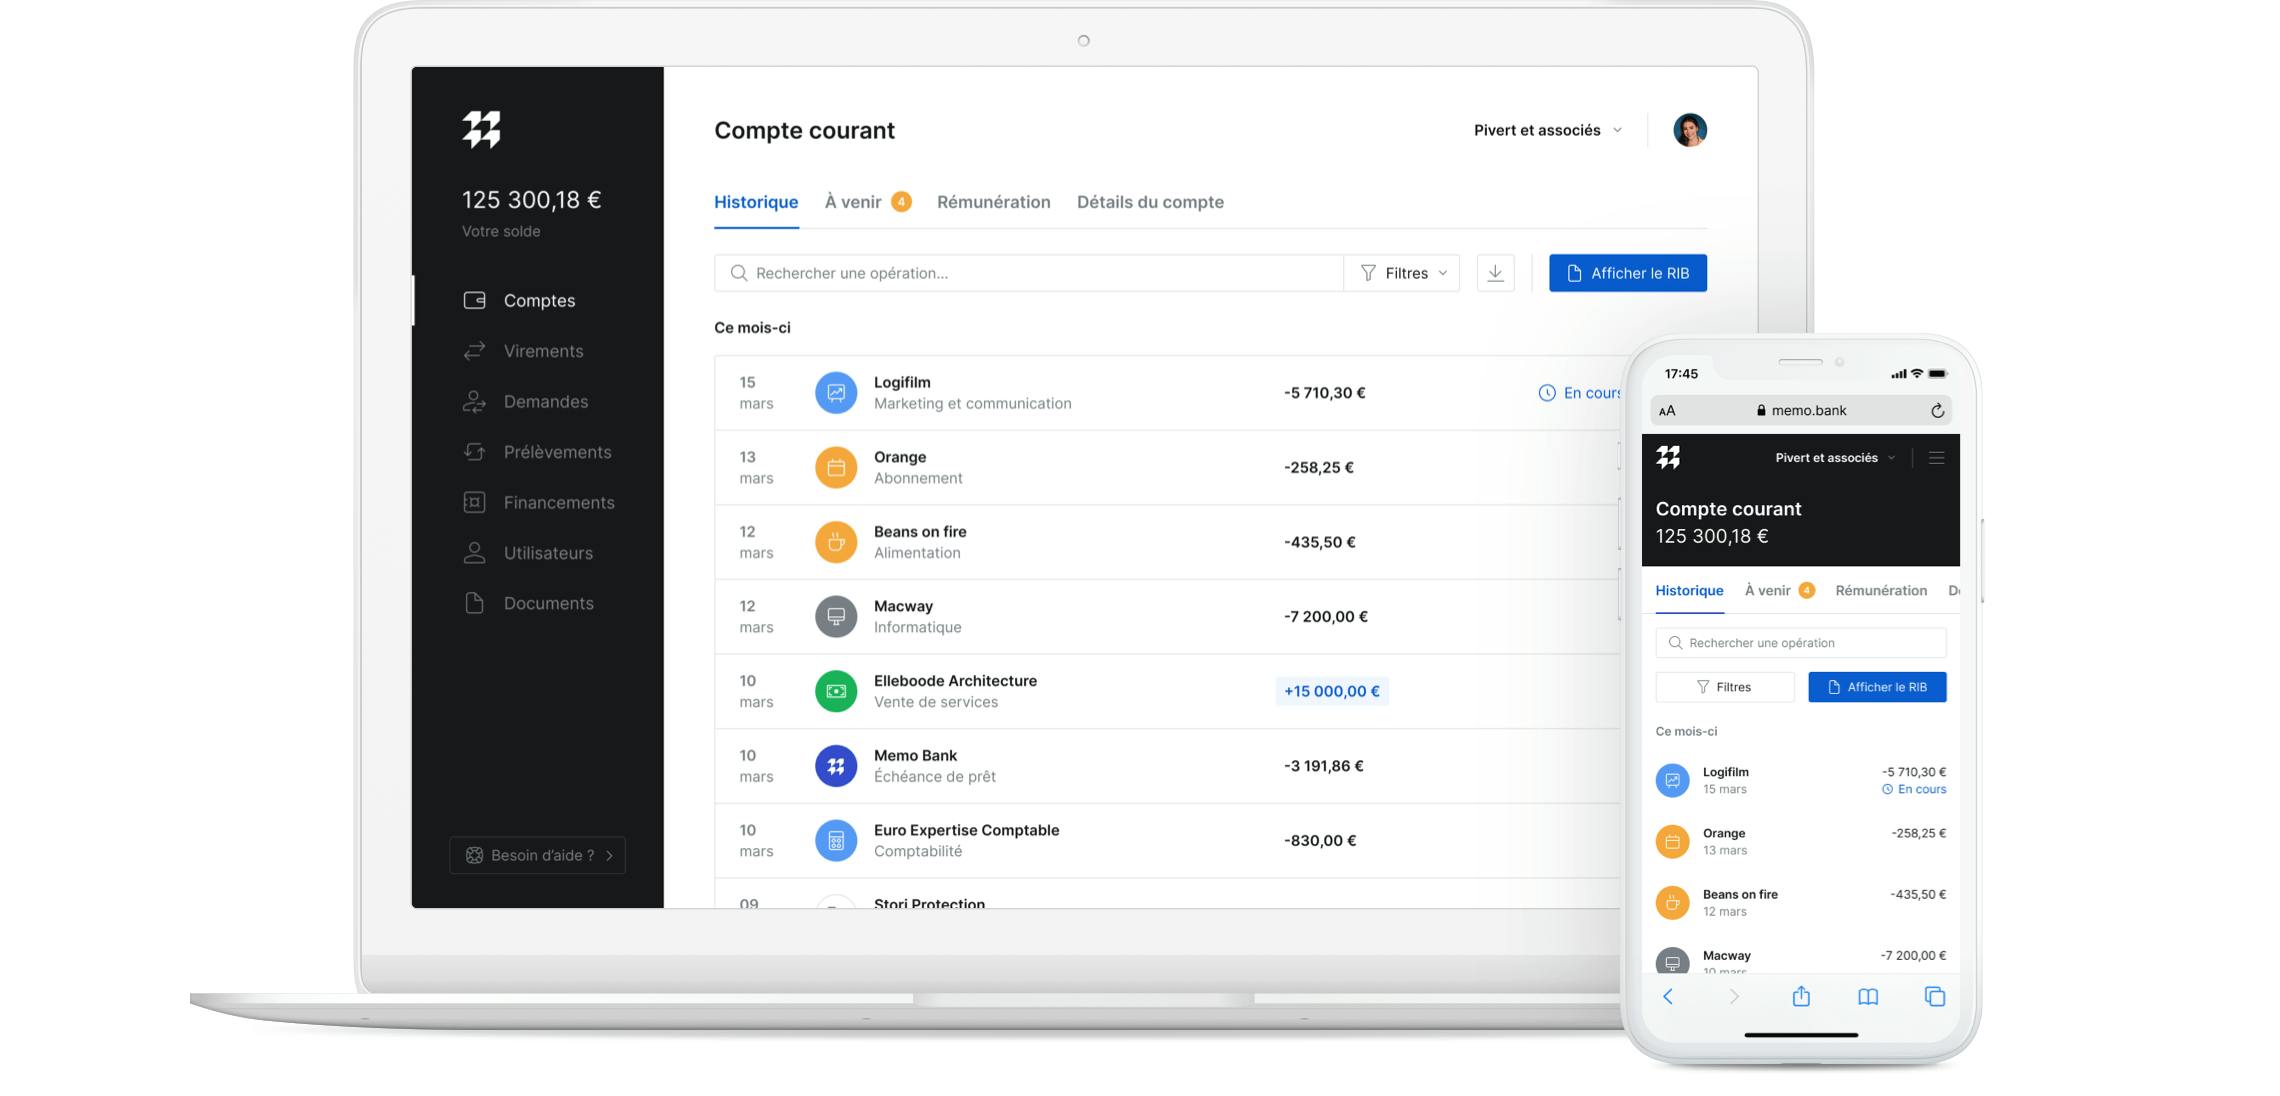Click the memo.bank address bar on phone

click(1801, 410)
